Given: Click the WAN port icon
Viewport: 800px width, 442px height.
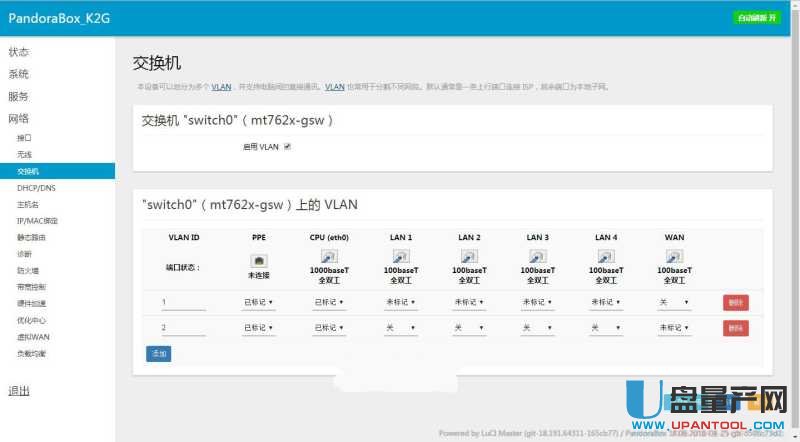Looking at the screenshot, I should (674, 257).
